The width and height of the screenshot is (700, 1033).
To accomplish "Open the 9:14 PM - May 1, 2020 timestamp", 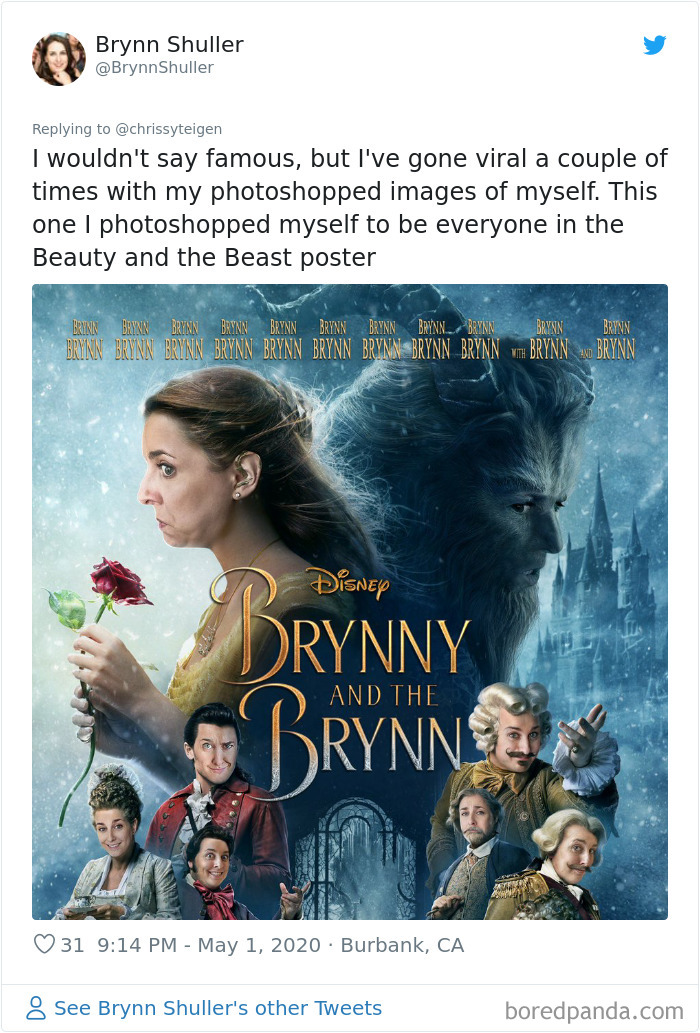I will pyautogui.click(x=209, y=945).
